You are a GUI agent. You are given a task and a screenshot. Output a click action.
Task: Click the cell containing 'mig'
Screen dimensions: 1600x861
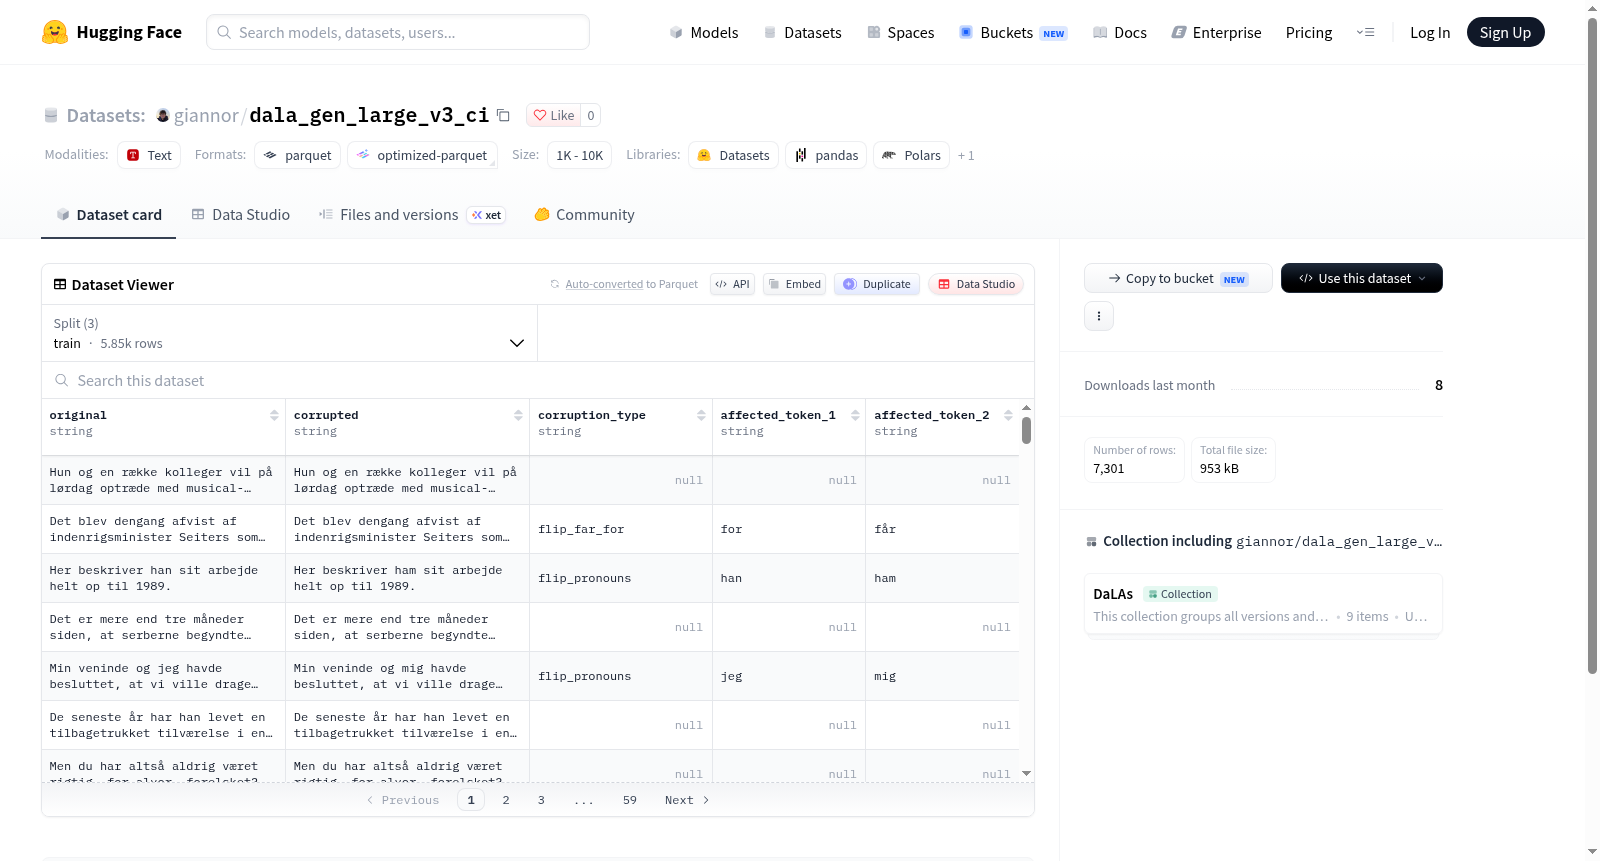coord(943,676)
